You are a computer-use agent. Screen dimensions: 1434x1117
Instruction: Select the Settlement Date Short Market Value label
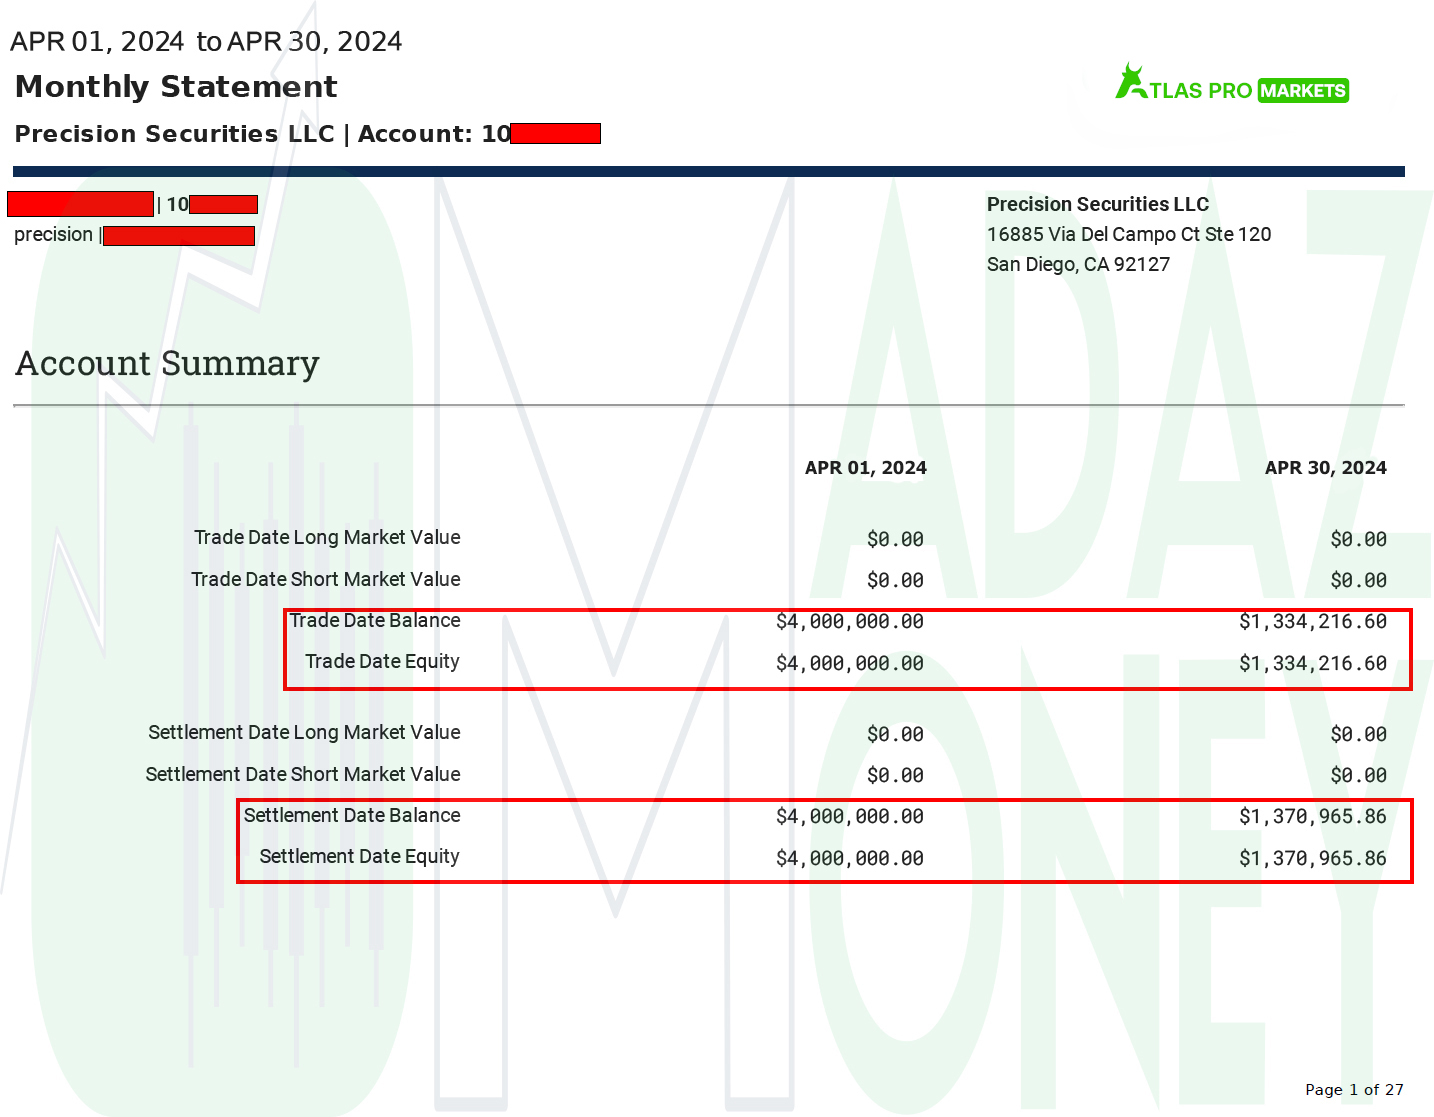(x=303, y=775)
